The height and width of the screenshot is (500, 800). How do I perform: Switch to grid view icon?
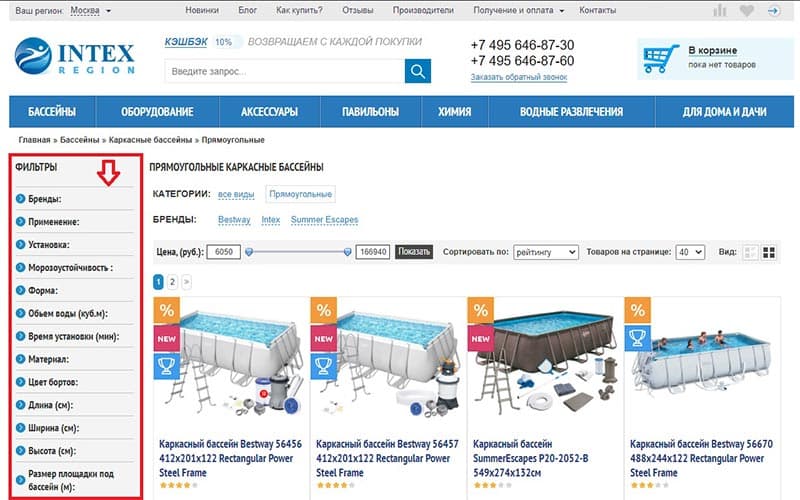tap(769, 252)
